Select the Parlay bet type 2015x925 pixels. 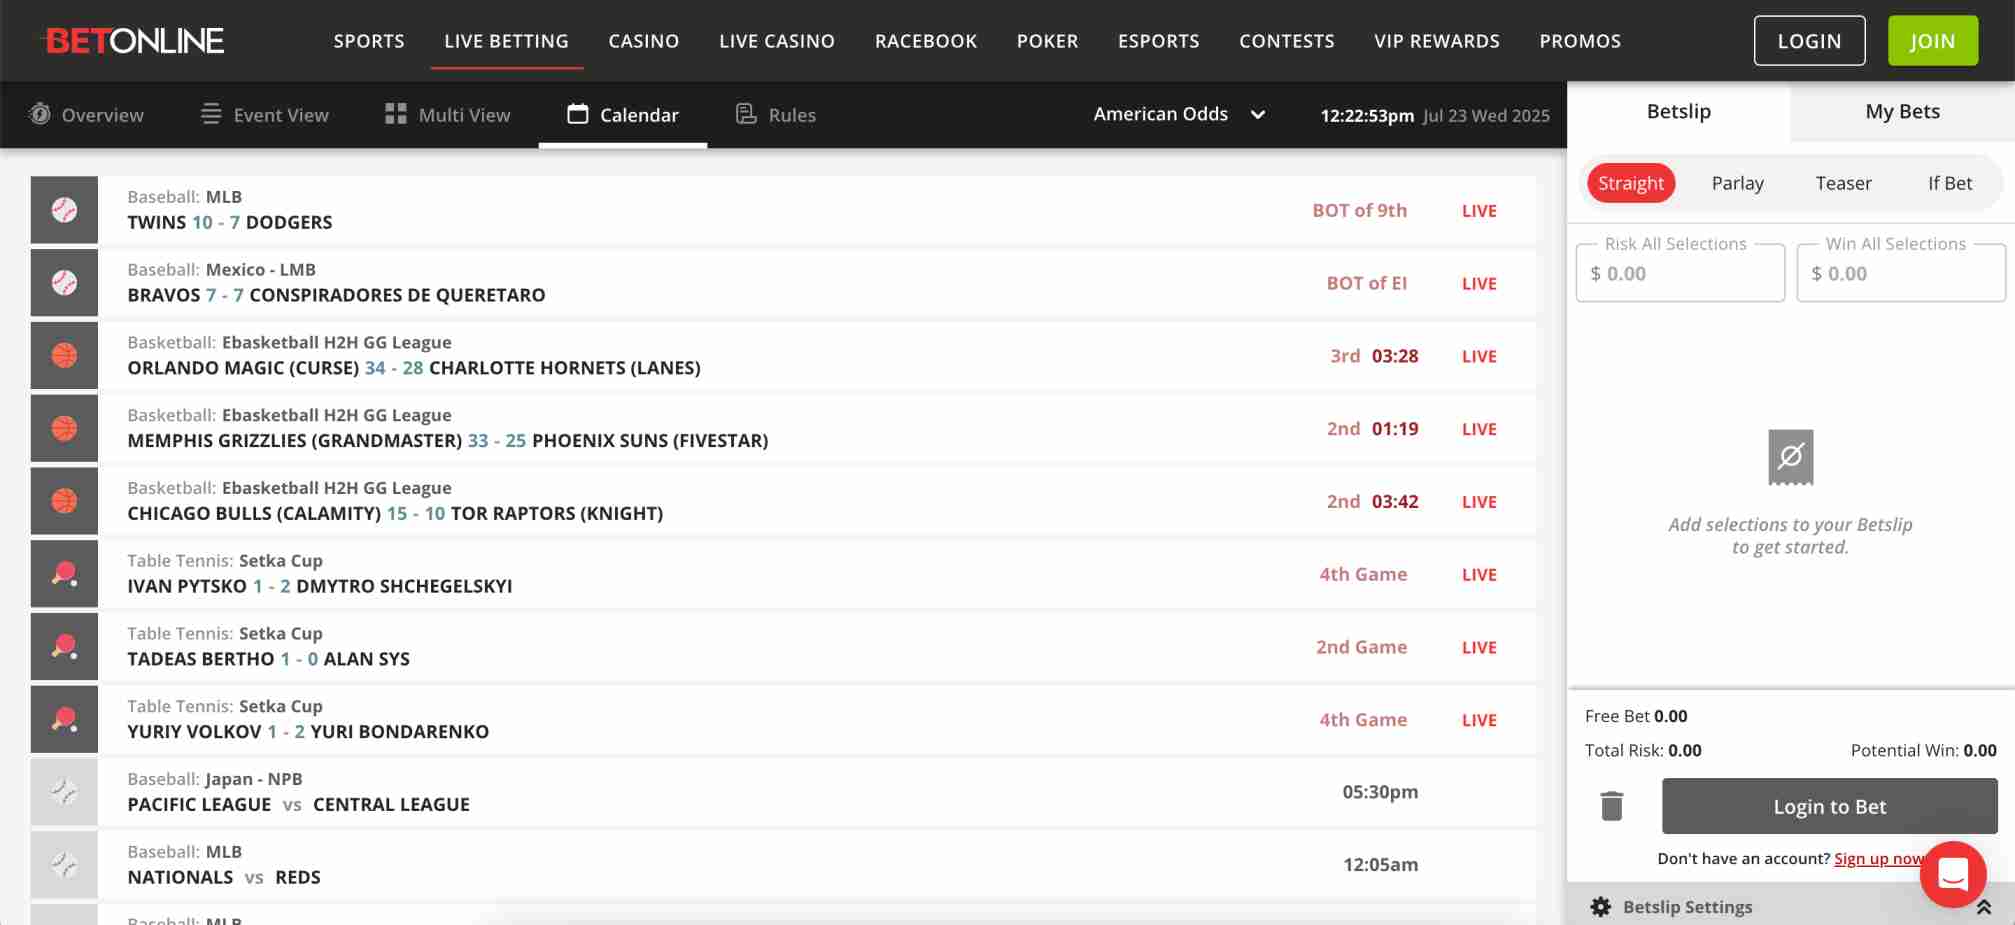click(1738, 183)
